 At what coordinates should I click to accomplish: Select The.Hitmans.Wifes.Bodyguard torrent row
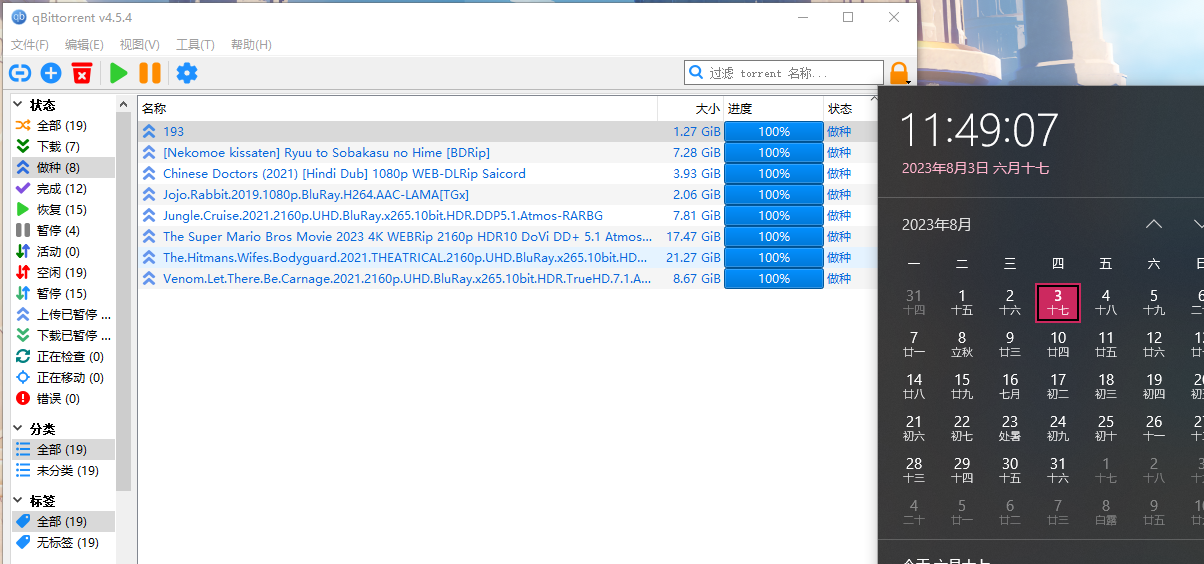pos(507,258)
